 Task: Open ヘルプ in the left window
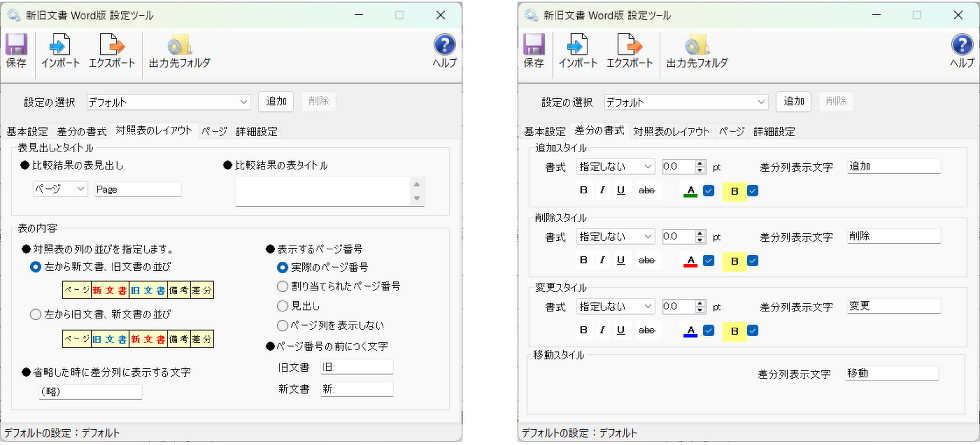pos(444,50)
